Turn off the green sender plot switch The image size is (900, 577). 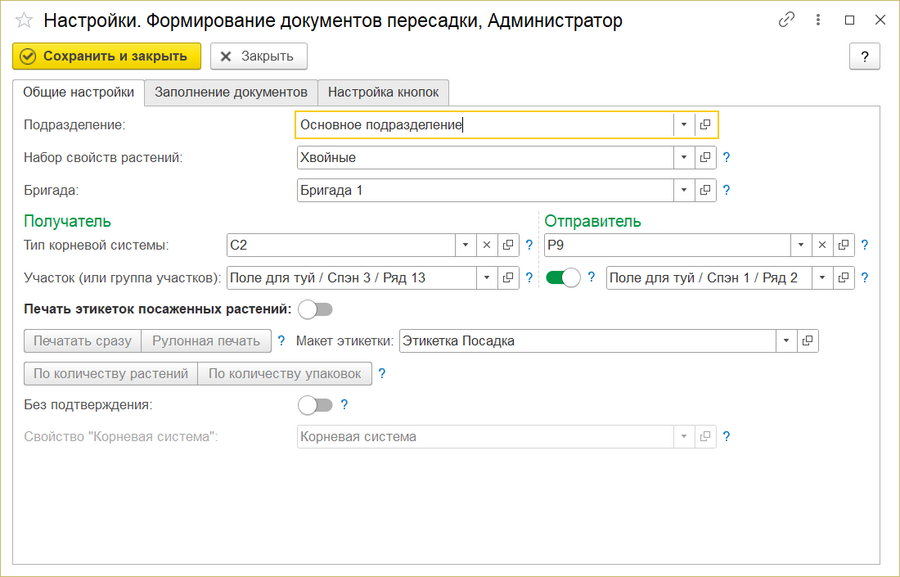click(563, 278)
